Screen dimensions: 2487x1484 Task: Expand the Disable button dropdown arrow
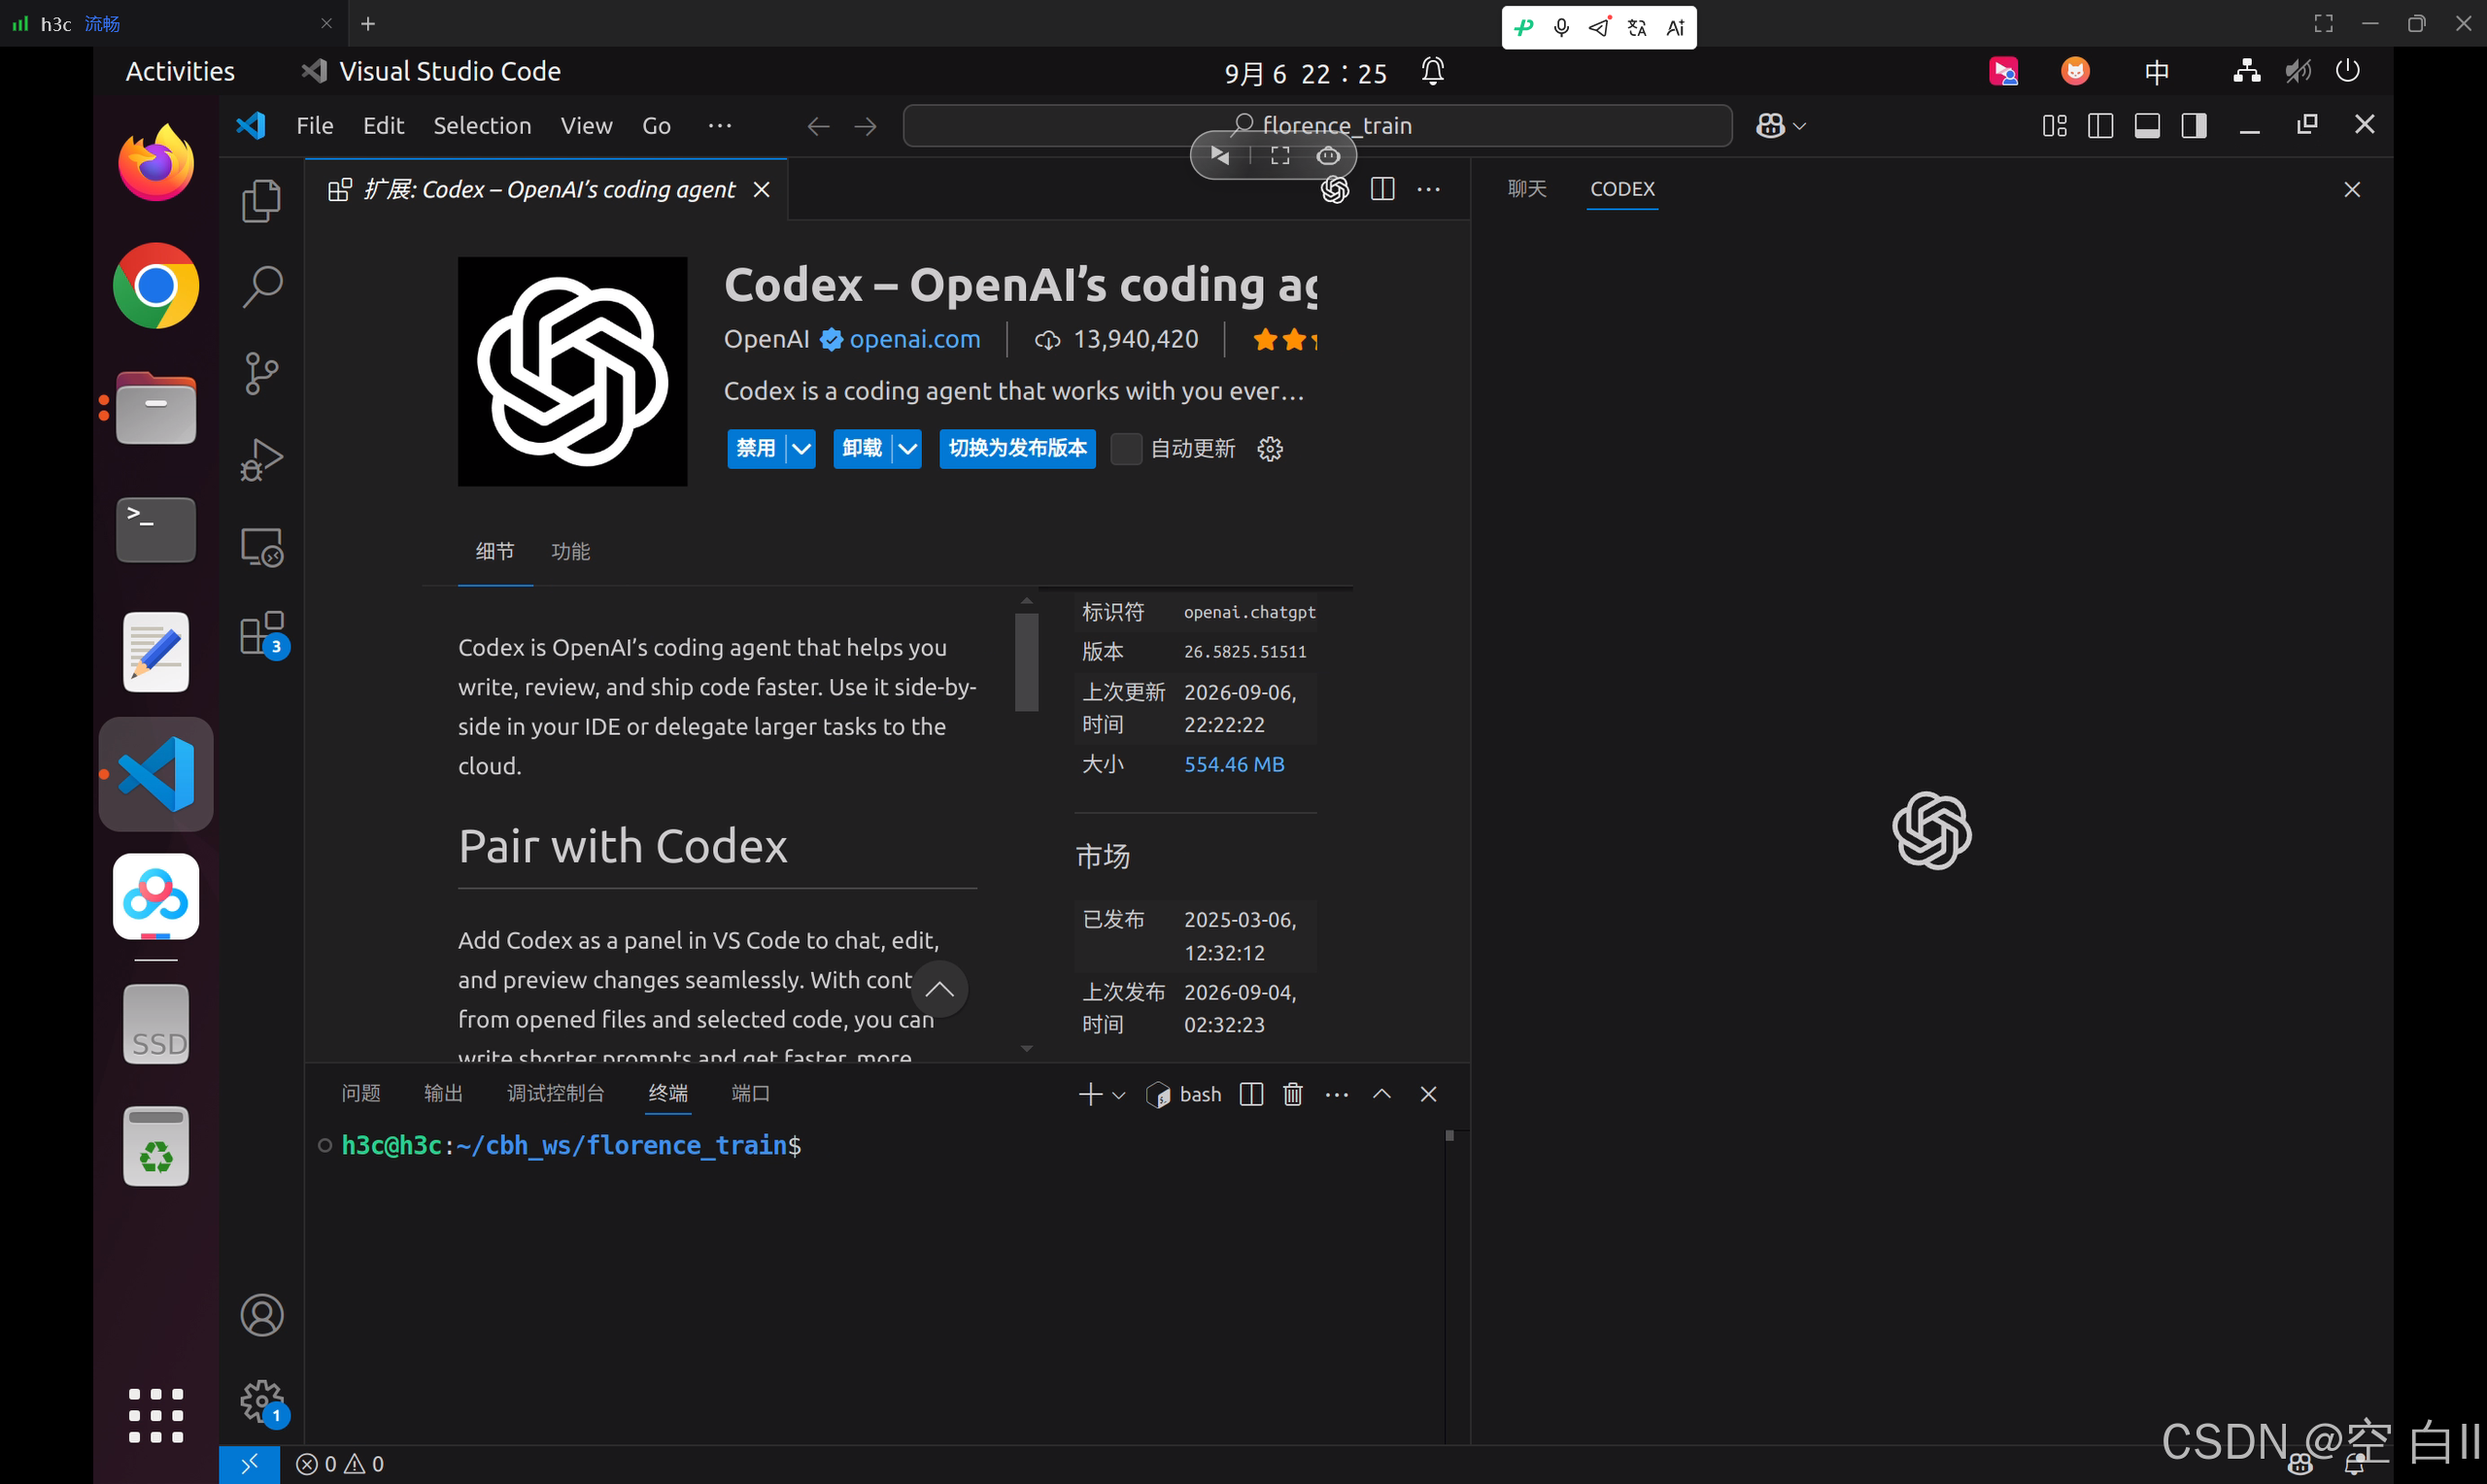[801, 449]
